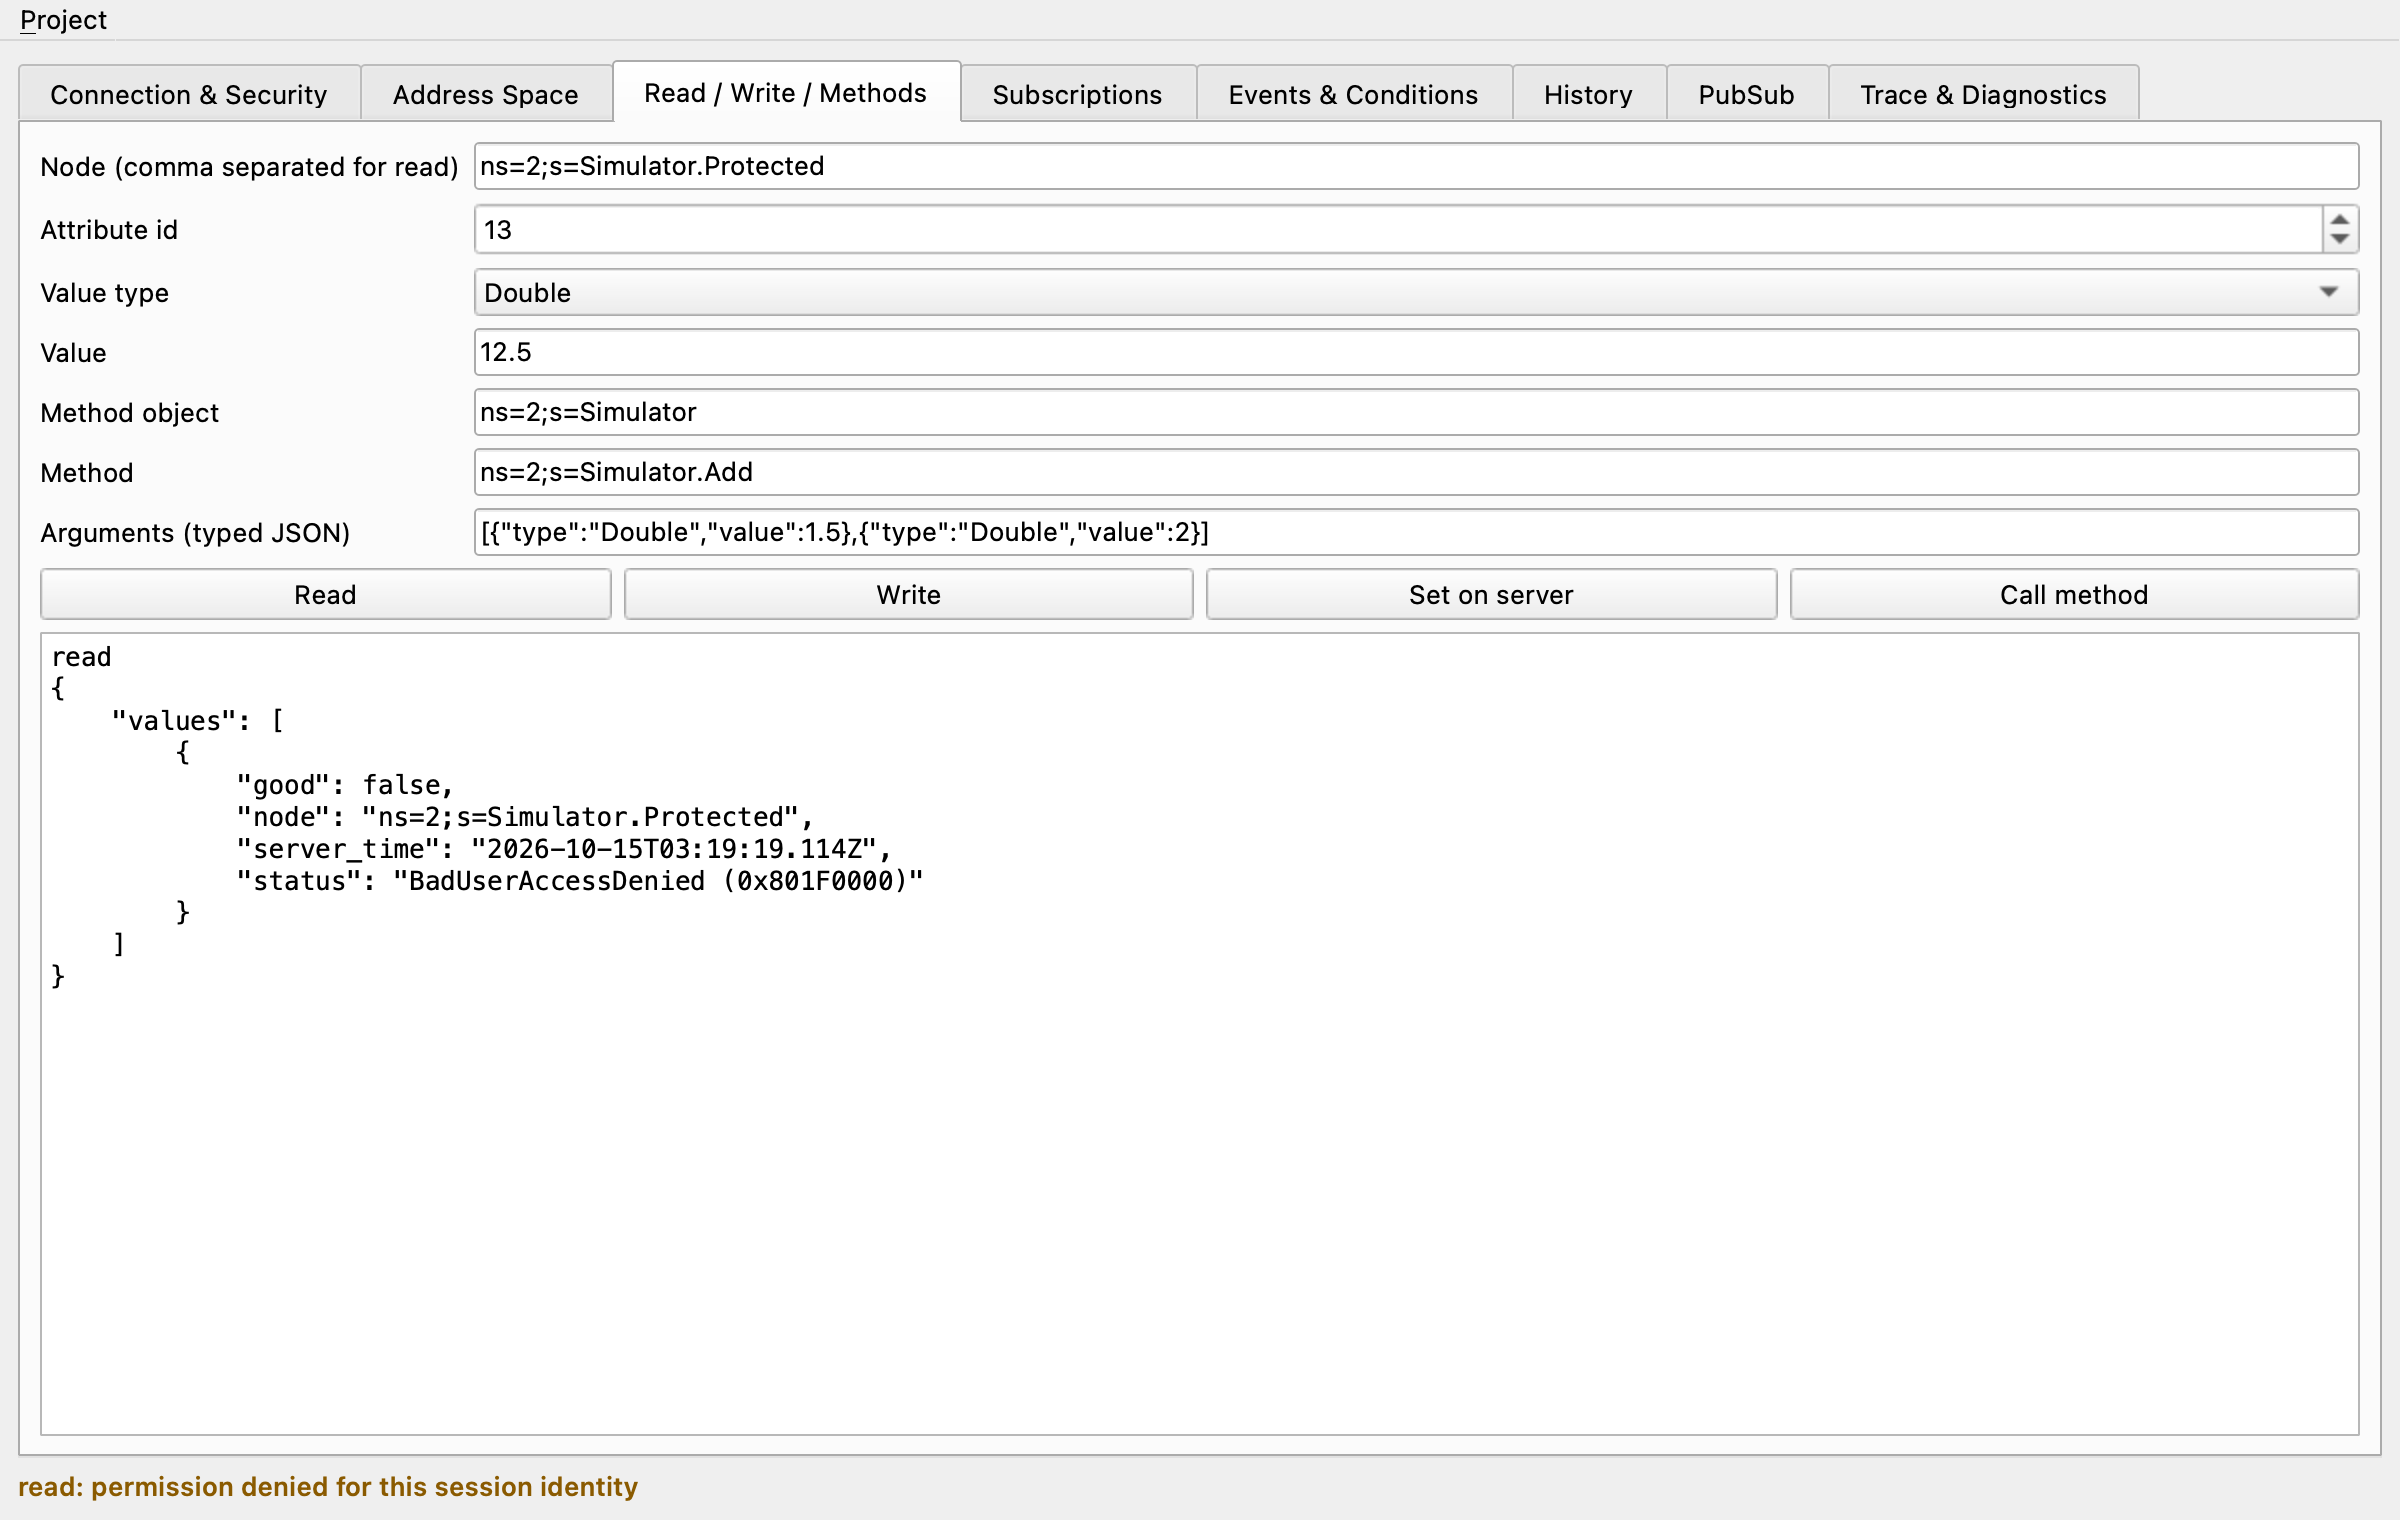
Task: Click the Read button
Action: coord(325,595)
